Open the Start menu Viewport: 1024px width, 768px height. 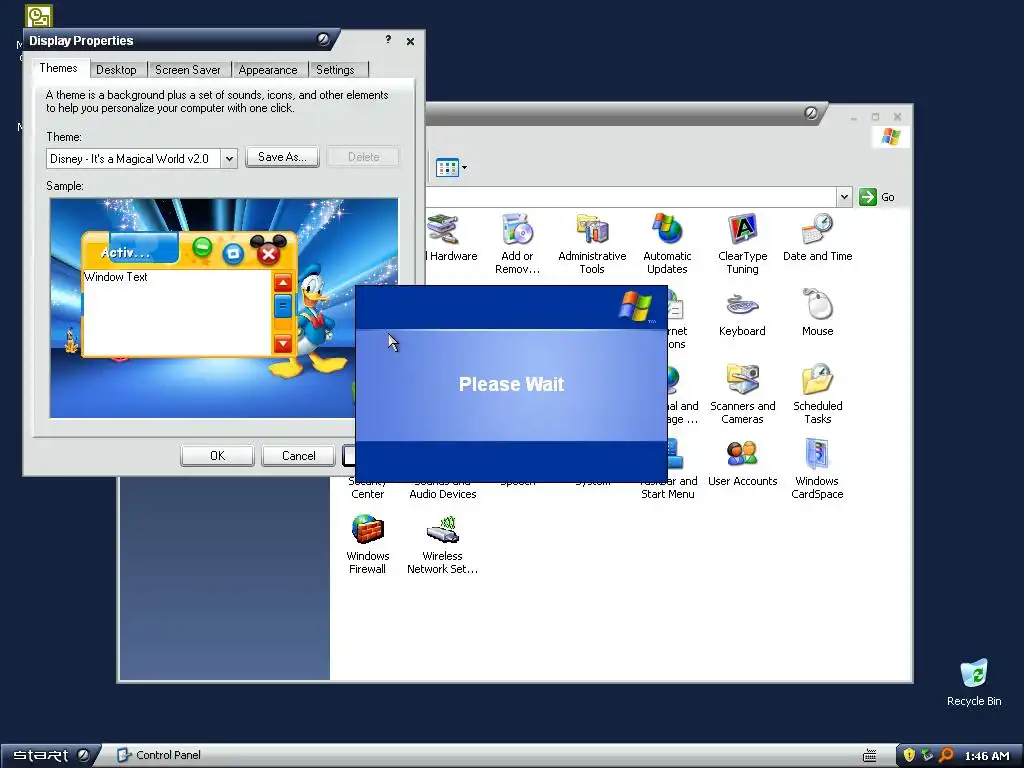pyautogui.click(x=51, y=755)
